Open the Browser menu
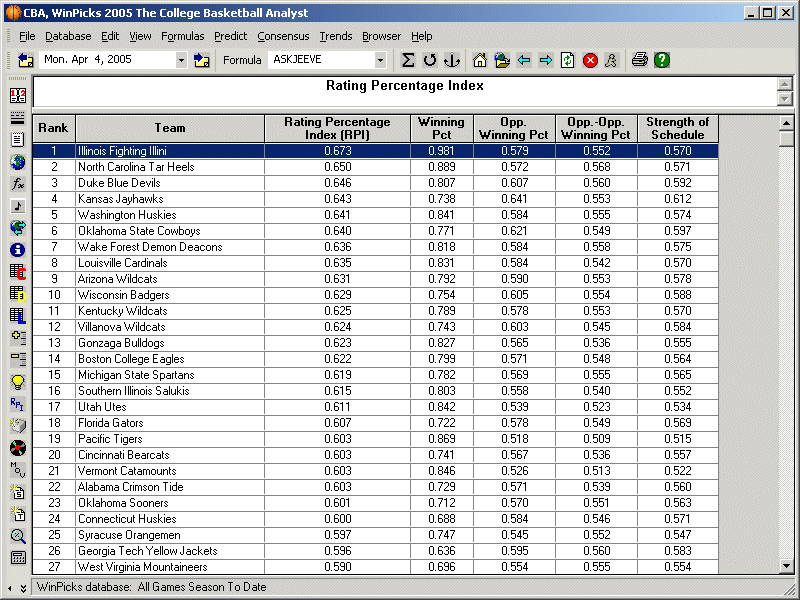Image resolution: width=800 pixels, height=600 pixels. tap(382, 36)
